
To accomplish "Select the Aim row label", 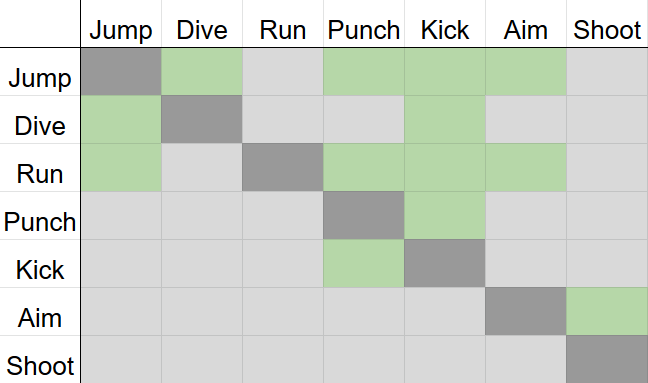I will click(x=40, y=318).
